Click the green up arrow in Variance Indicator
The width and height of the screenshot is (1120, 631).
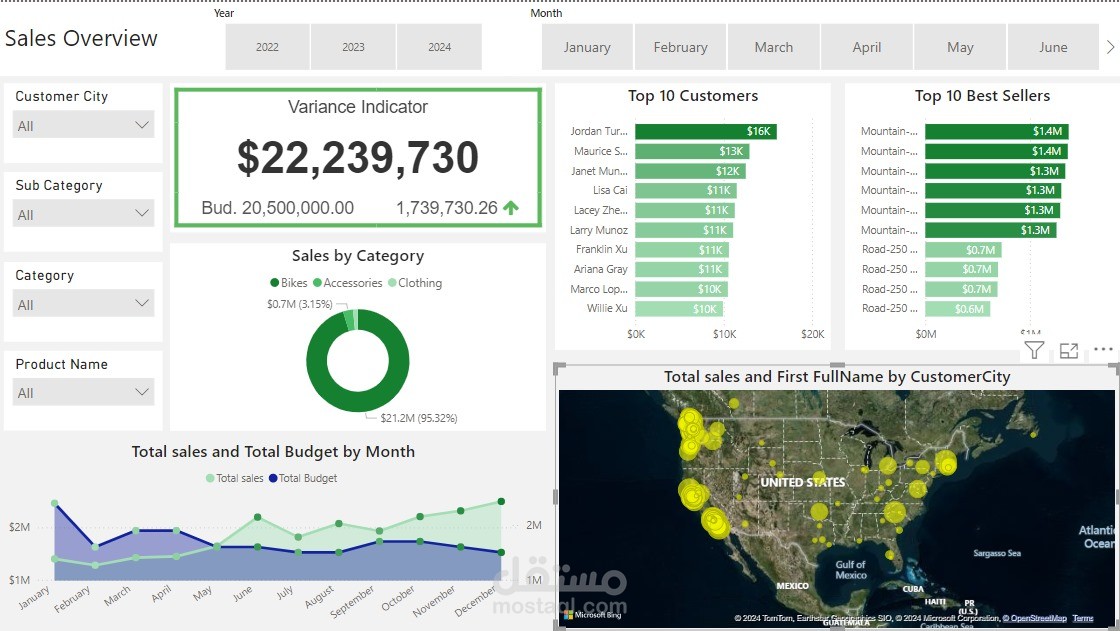[x=511, y=208]
